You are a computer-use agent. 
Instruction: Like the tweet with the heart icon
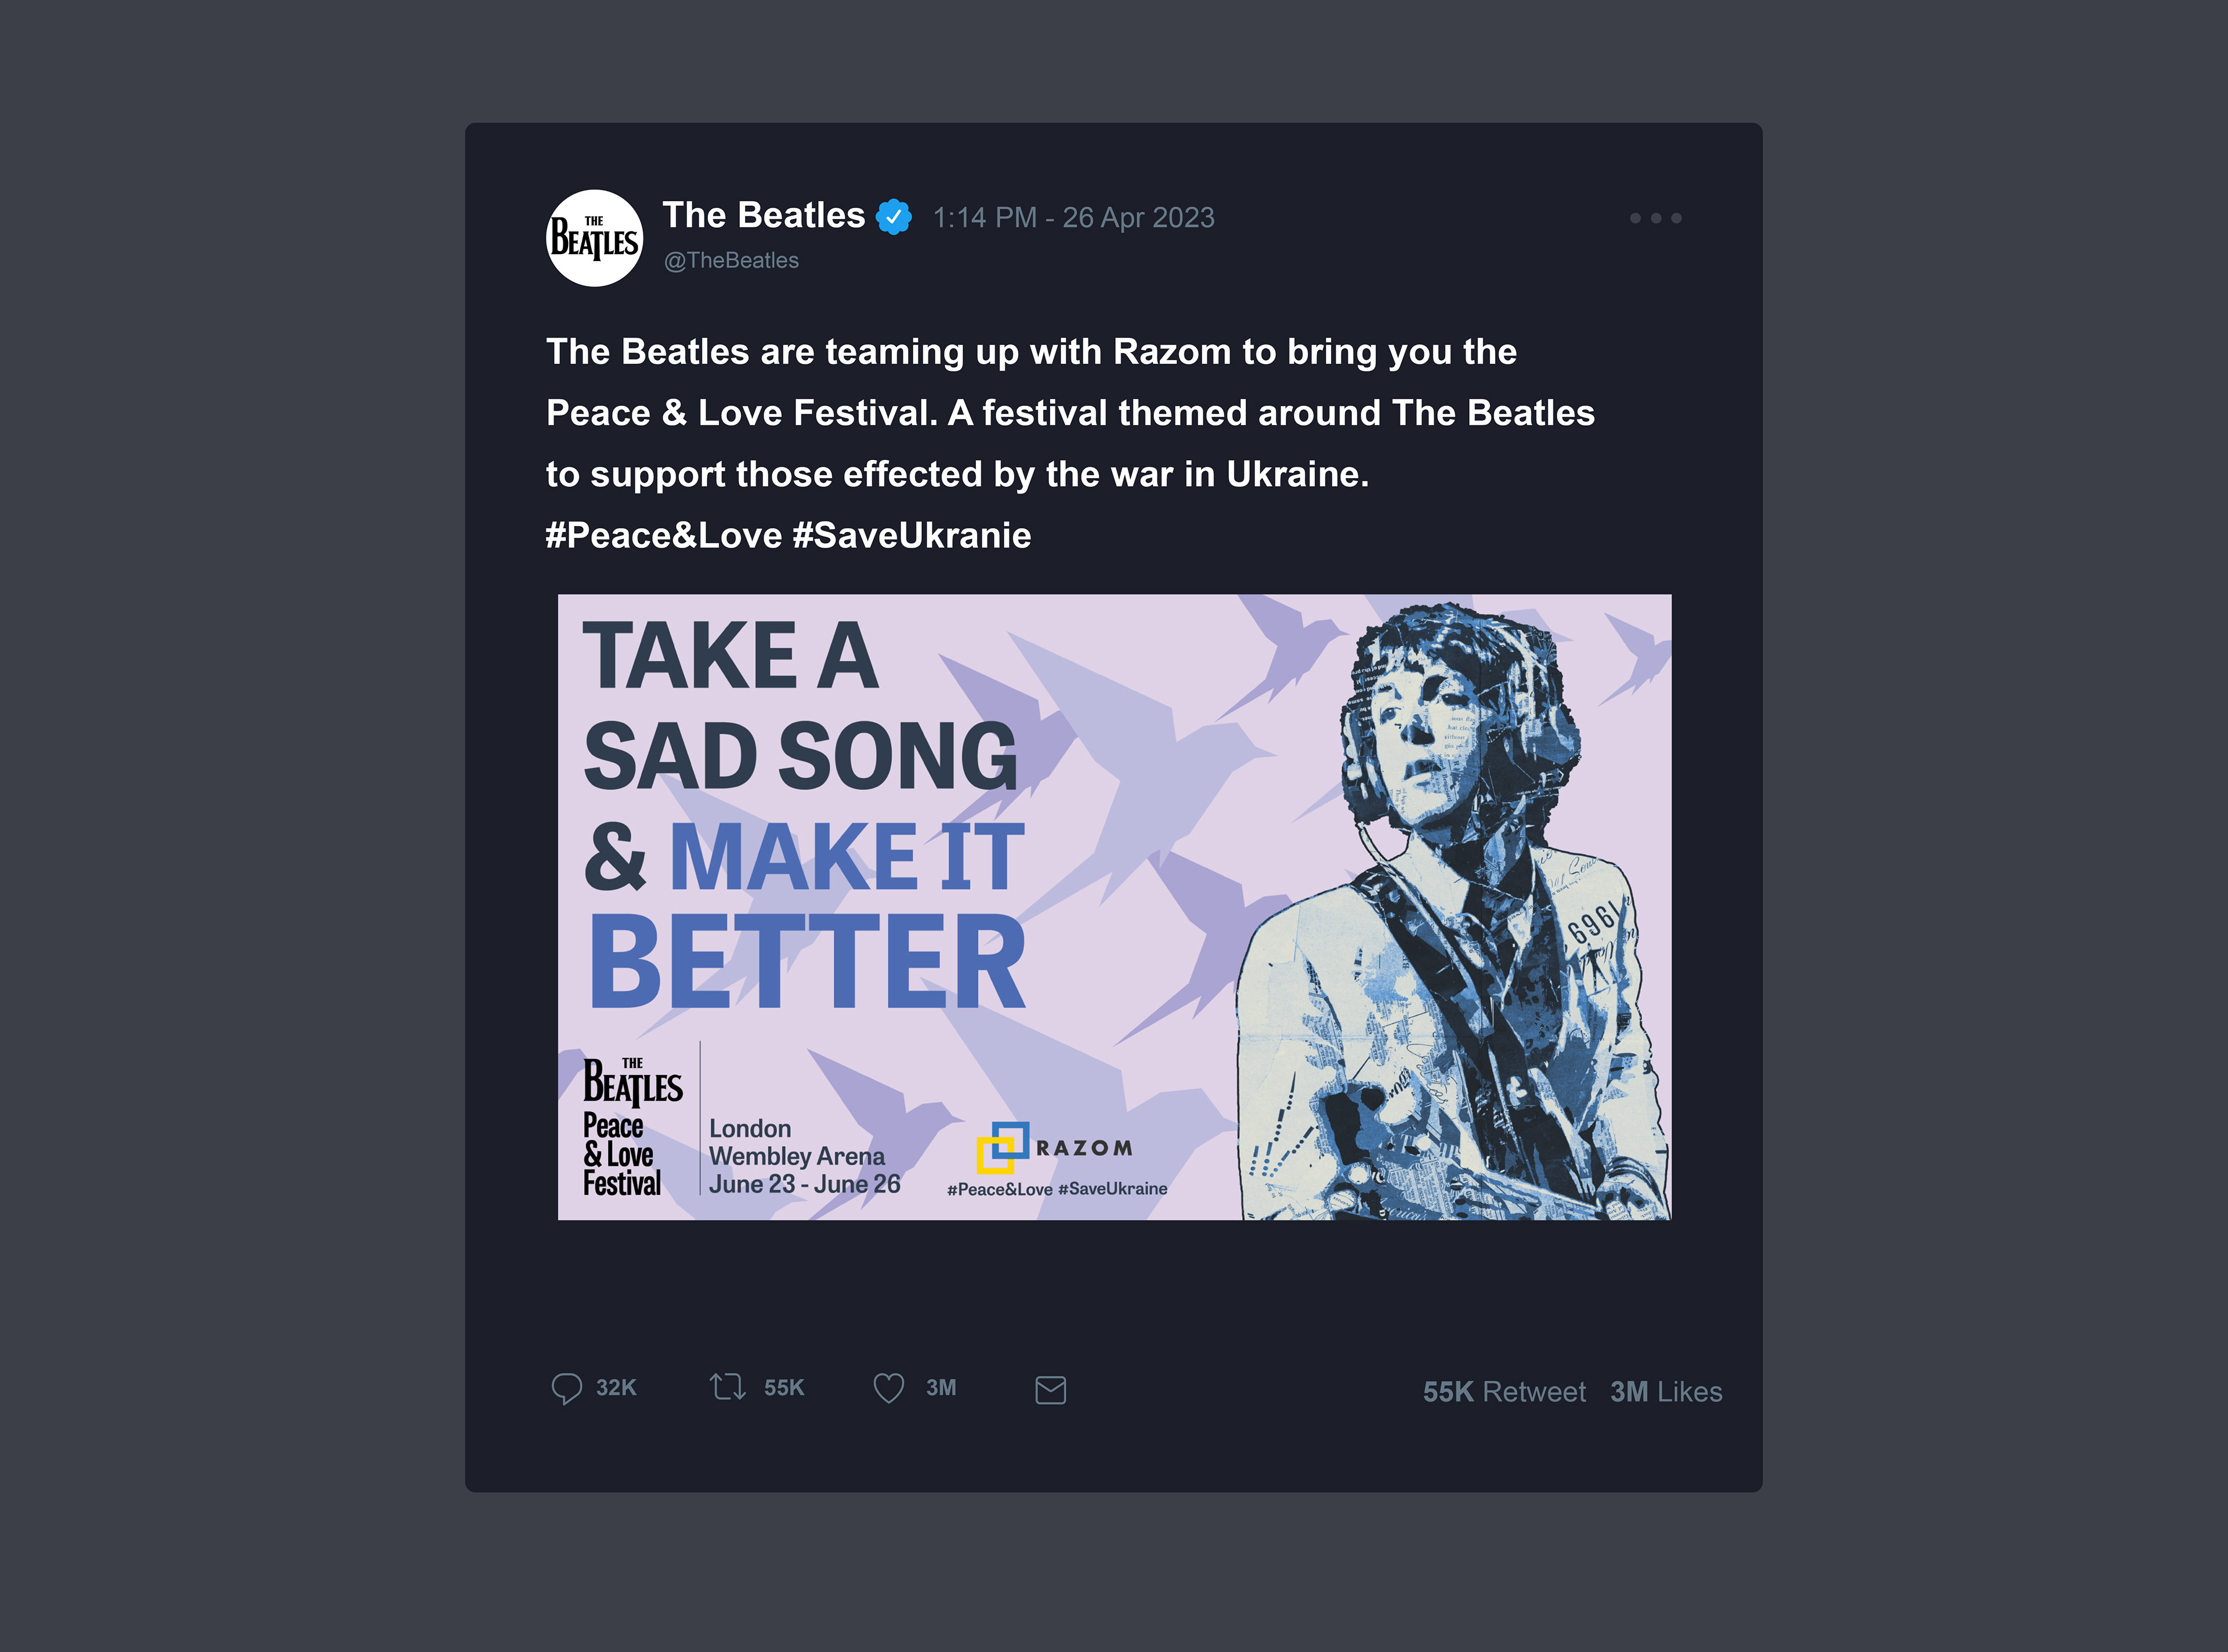[x=888, y=1388]
